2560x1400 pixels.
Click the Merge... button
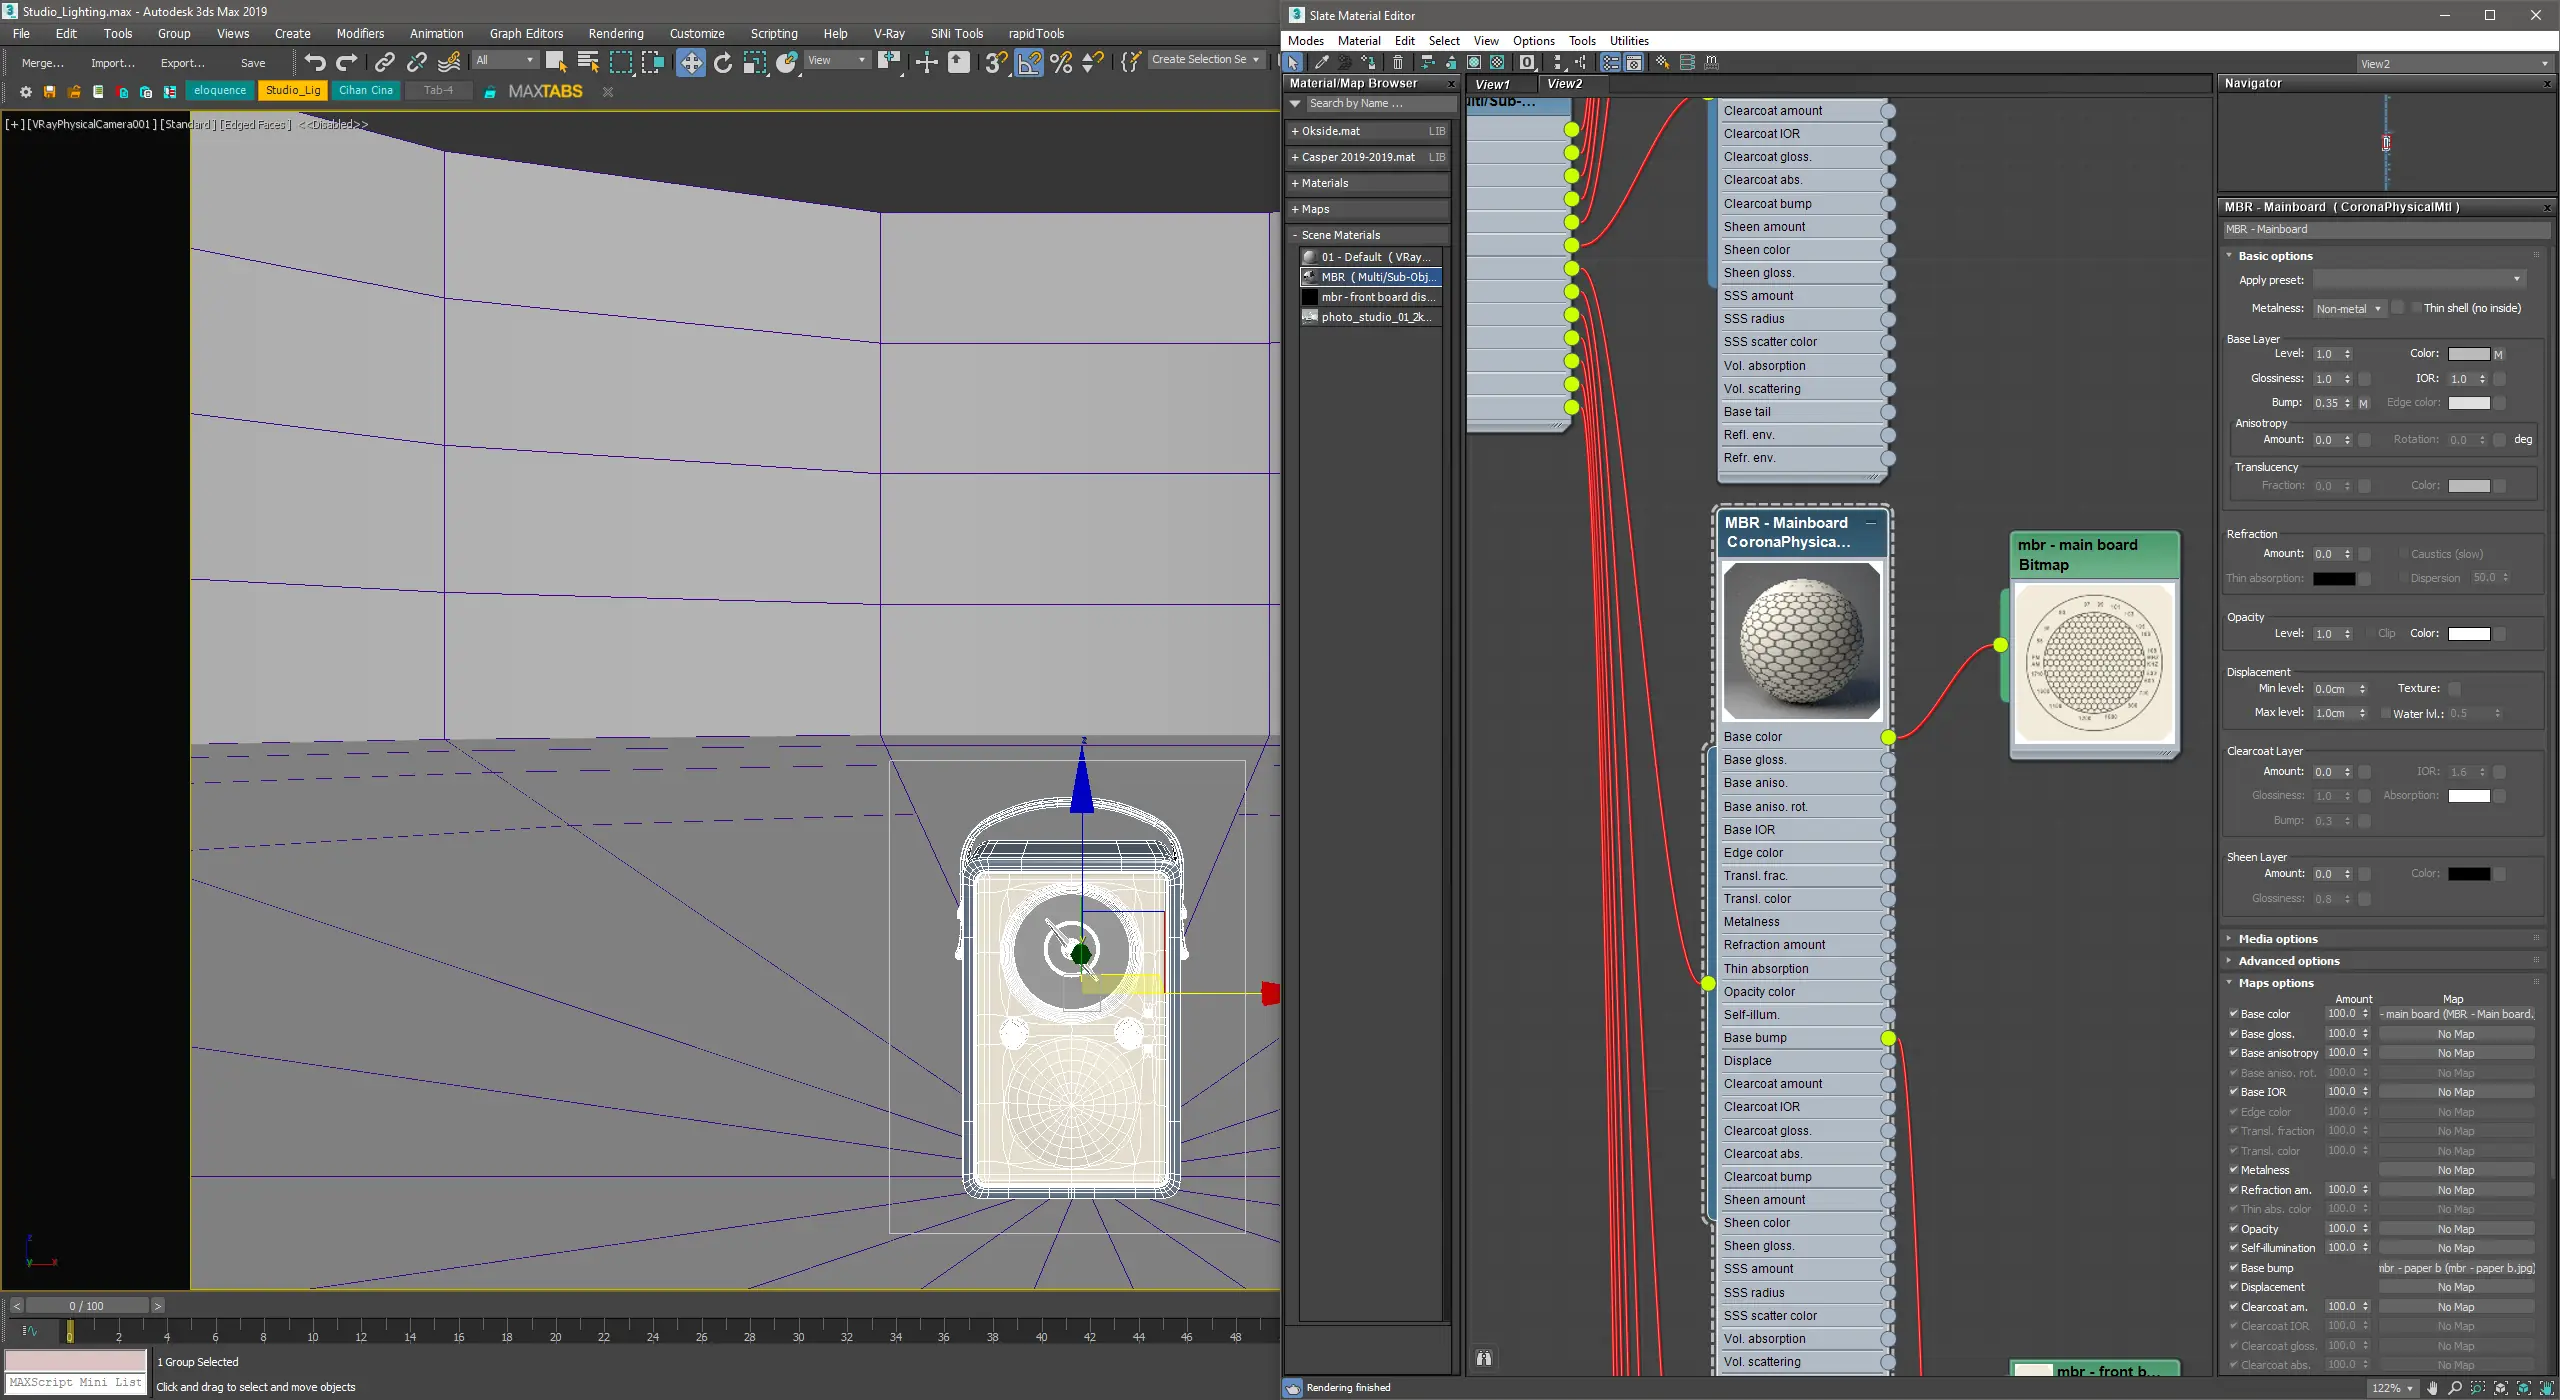[42, 62]
